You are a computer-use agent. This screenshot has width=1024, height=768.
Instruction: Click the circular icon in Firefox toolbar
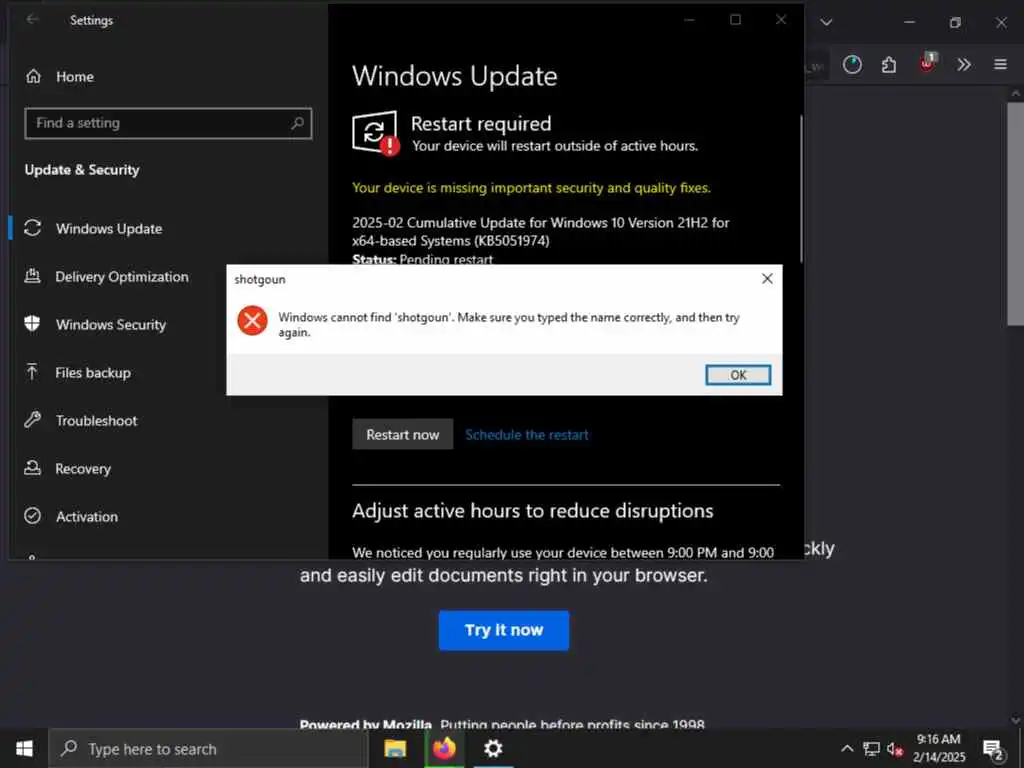pyautogui.click(x=852, y=64)
